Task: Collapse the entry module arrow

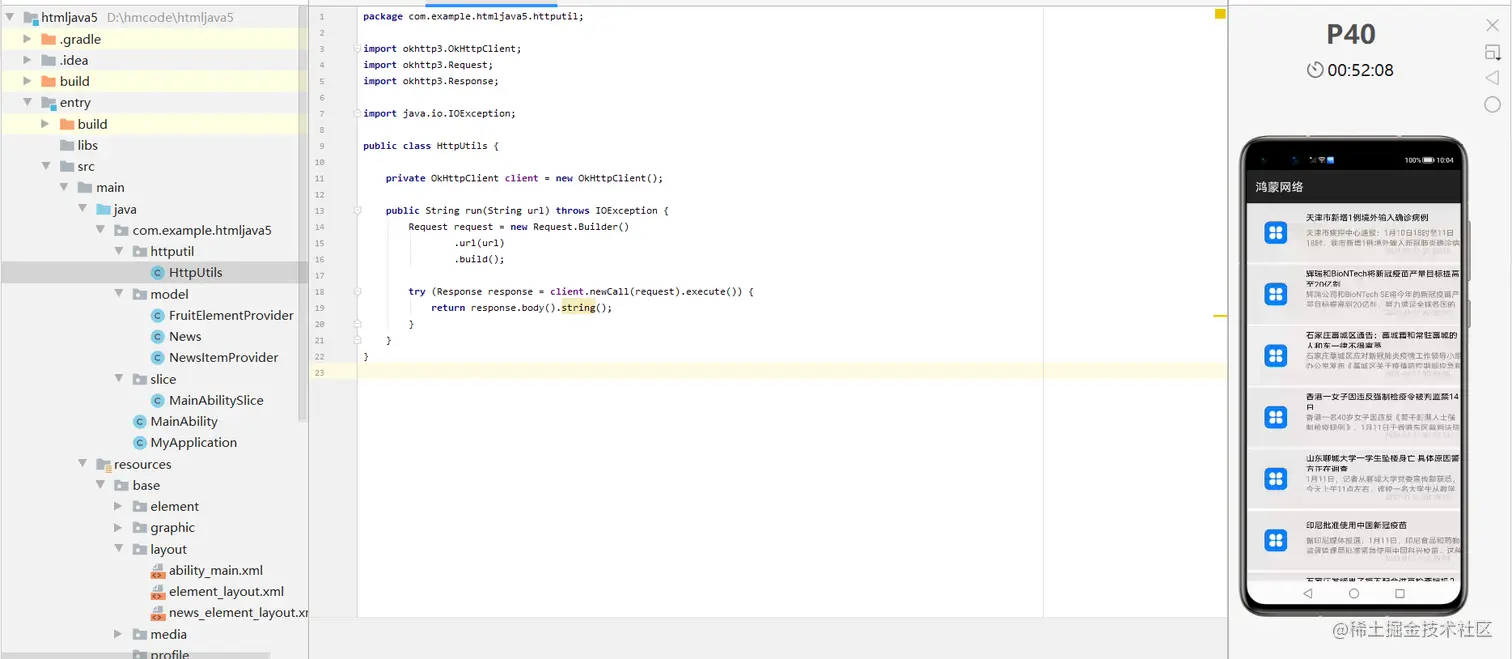Action: (x=27, y=102)
